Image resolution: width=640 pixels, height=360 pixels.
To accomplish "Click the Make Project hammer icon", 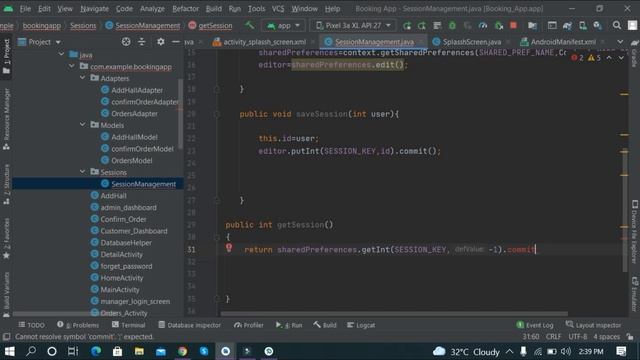I will pos(249,25).
